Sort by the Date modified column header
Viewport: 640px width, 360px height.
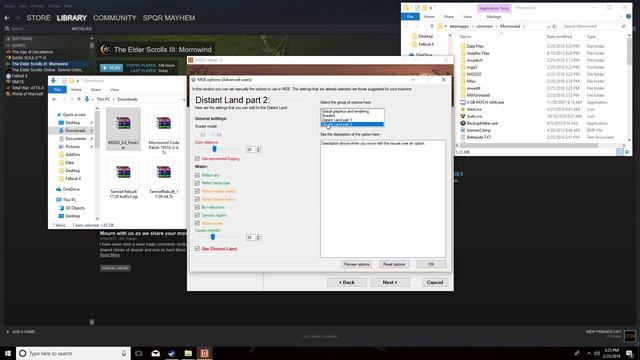(x=559, y=37)
